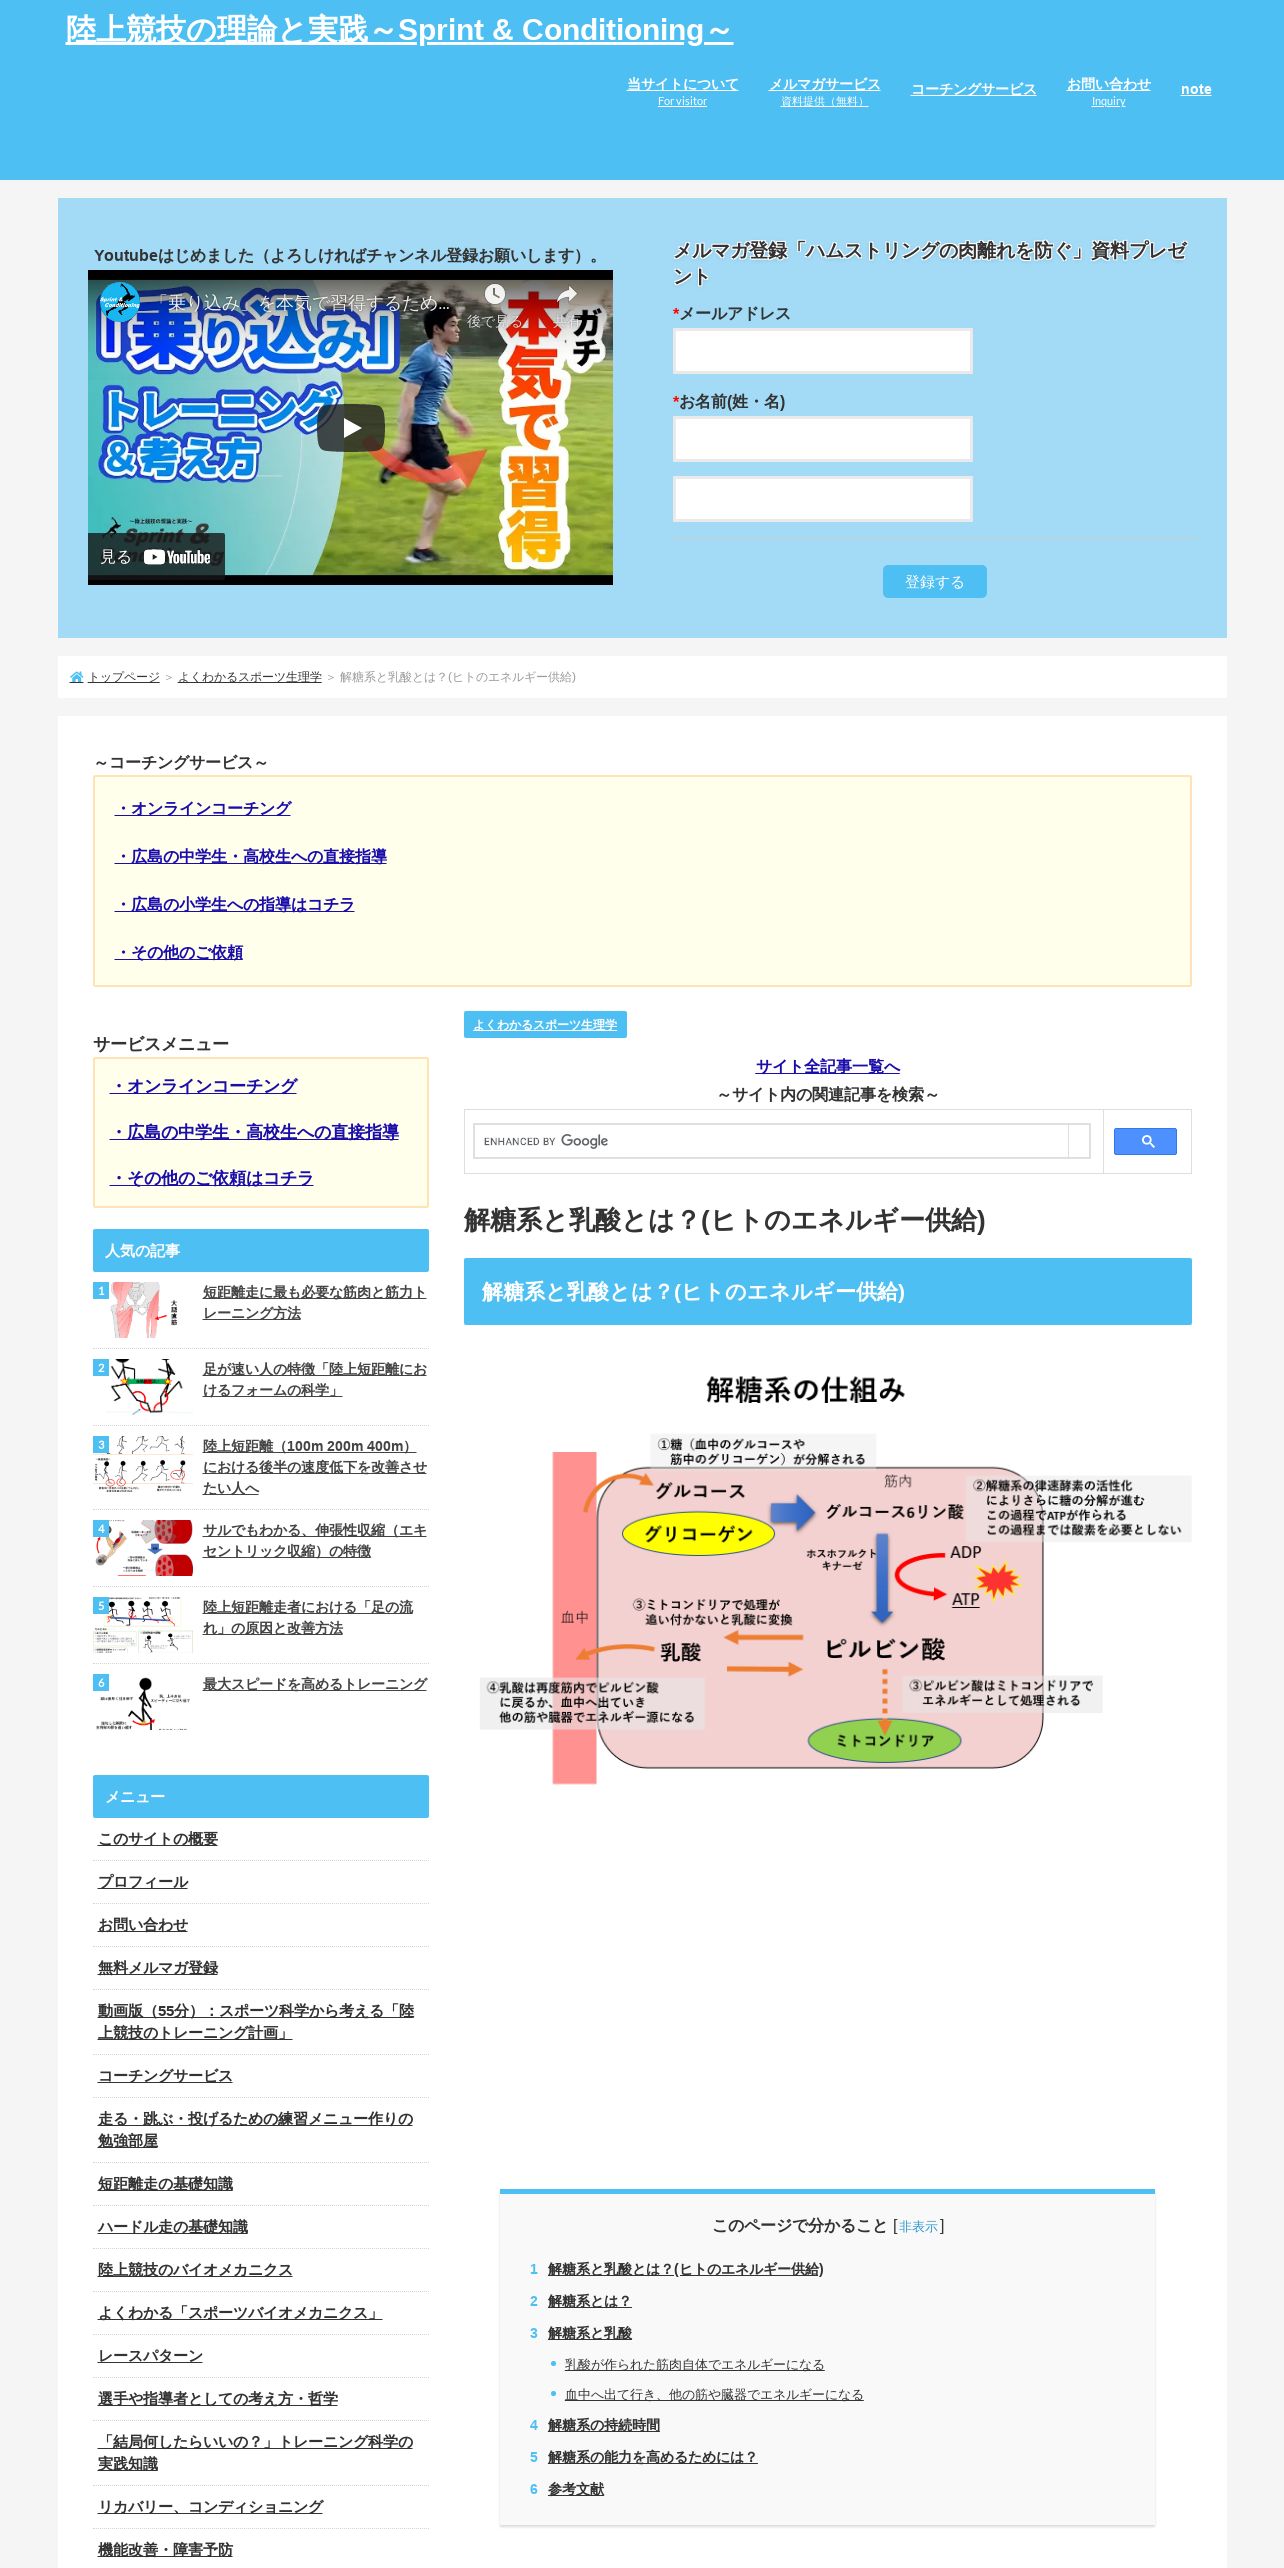Click the 登録する button
1284x2568 pixels.
point(934,582)
